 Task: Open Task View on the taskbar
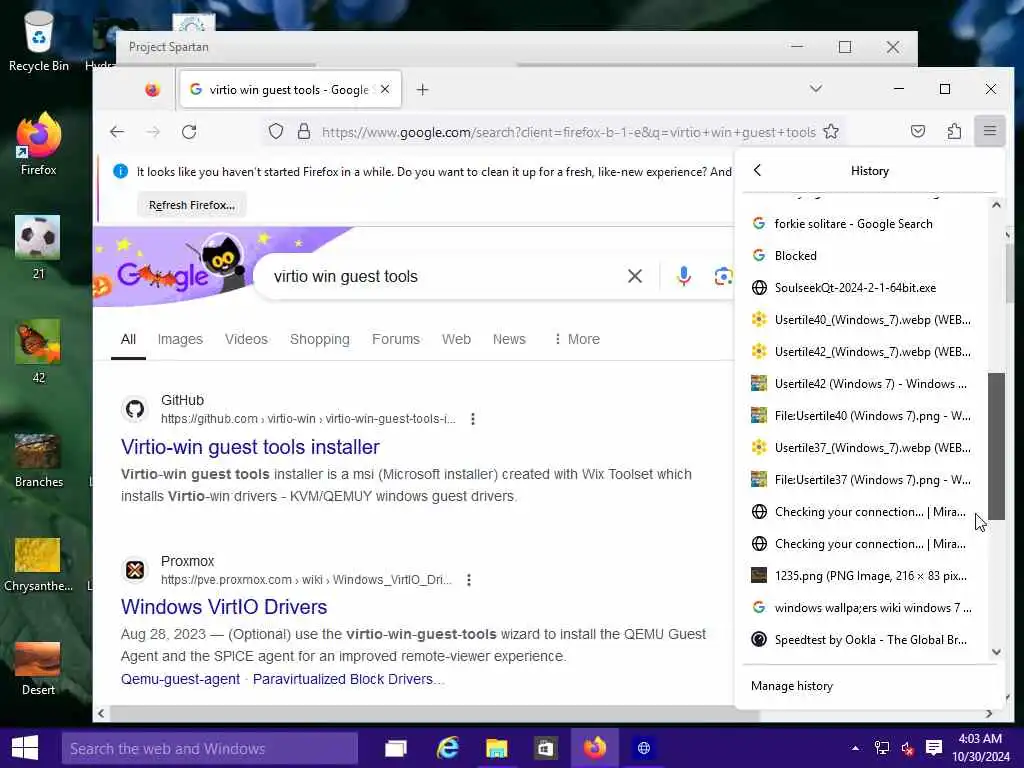(396, 748)
